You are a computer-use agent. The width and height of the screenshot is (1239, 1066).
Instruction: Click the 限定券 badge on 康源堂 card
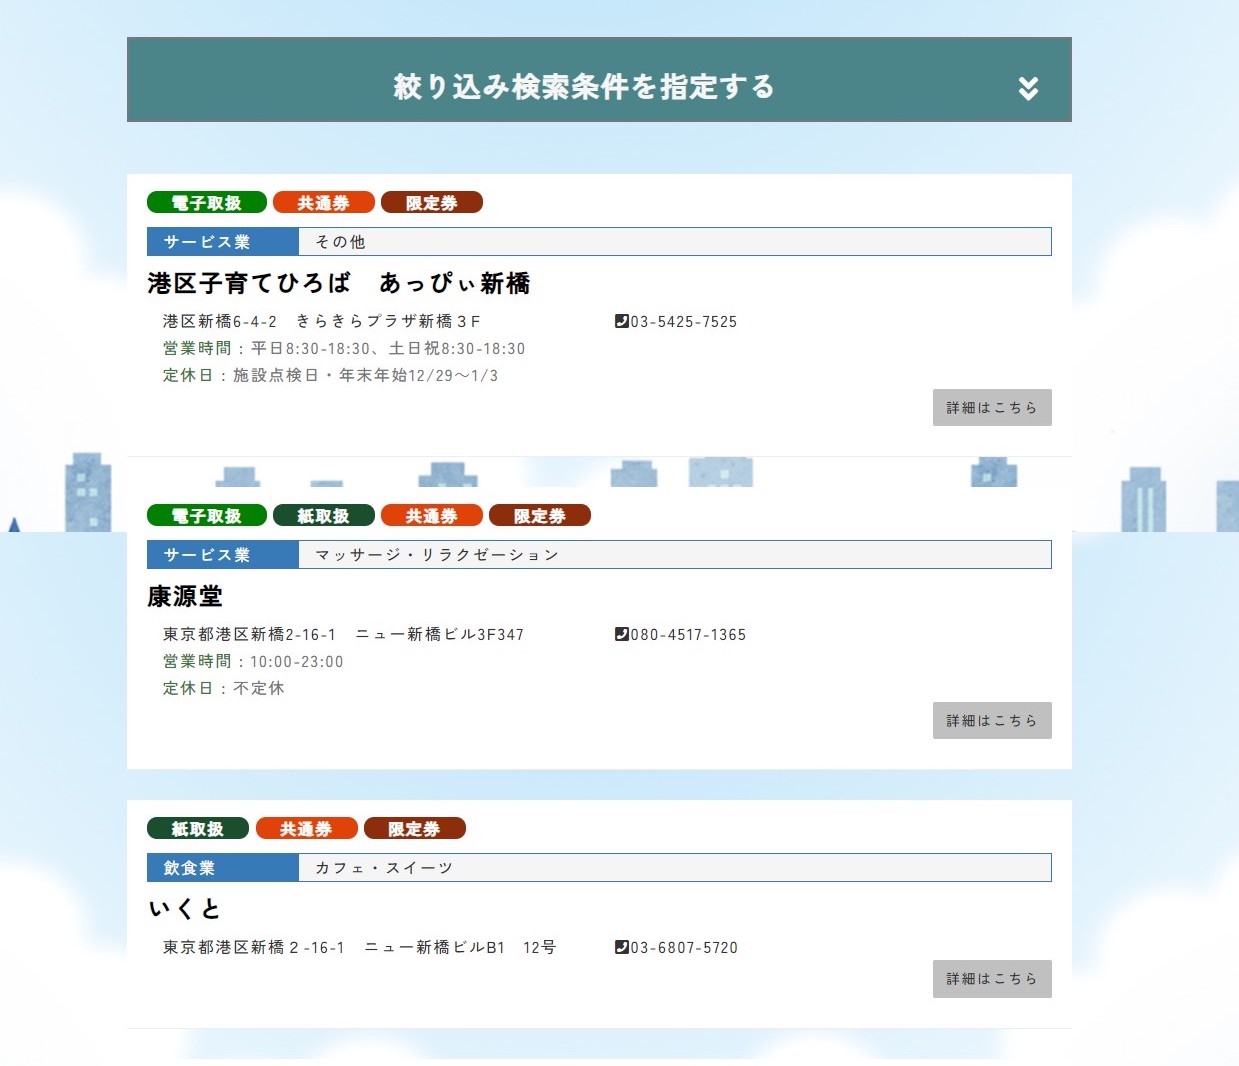click(x=540, y=516)
